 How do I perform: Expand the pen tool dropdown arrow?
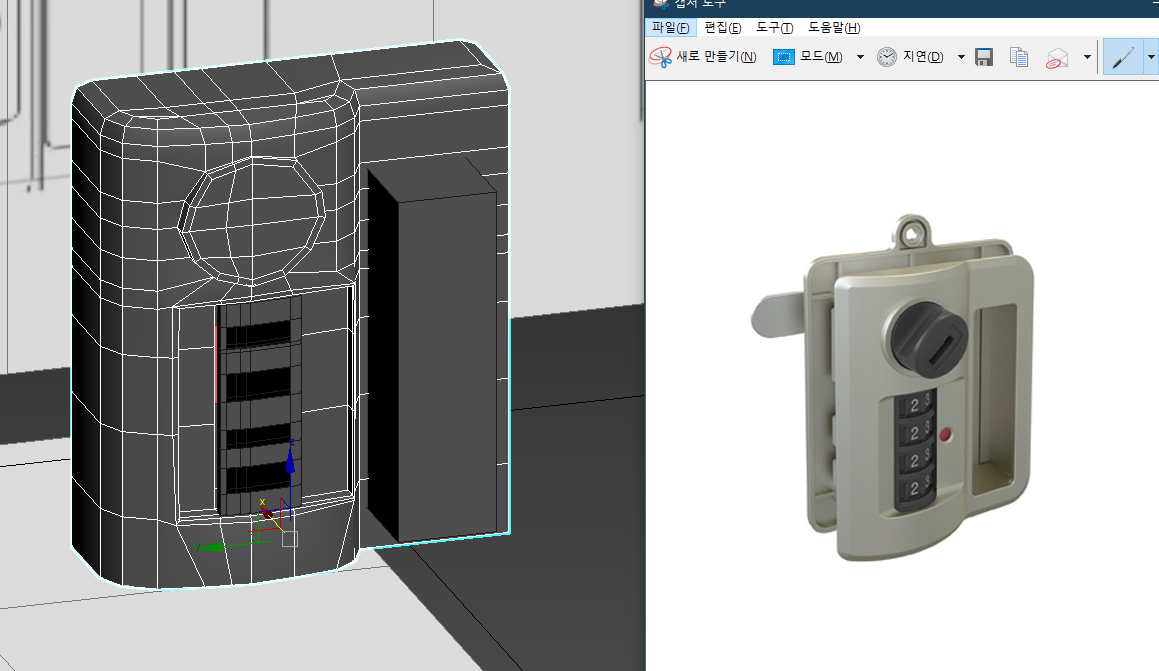point(1151,57)
